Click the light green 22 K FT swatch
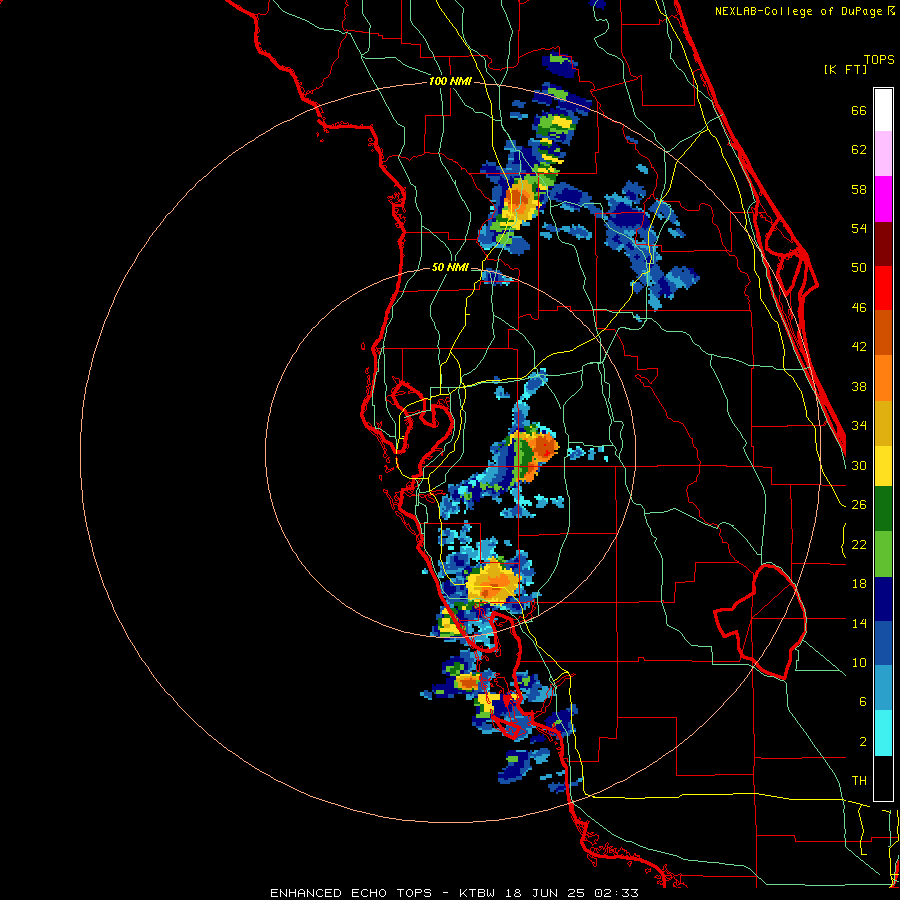900x900 pixels. tap(883, 553)
